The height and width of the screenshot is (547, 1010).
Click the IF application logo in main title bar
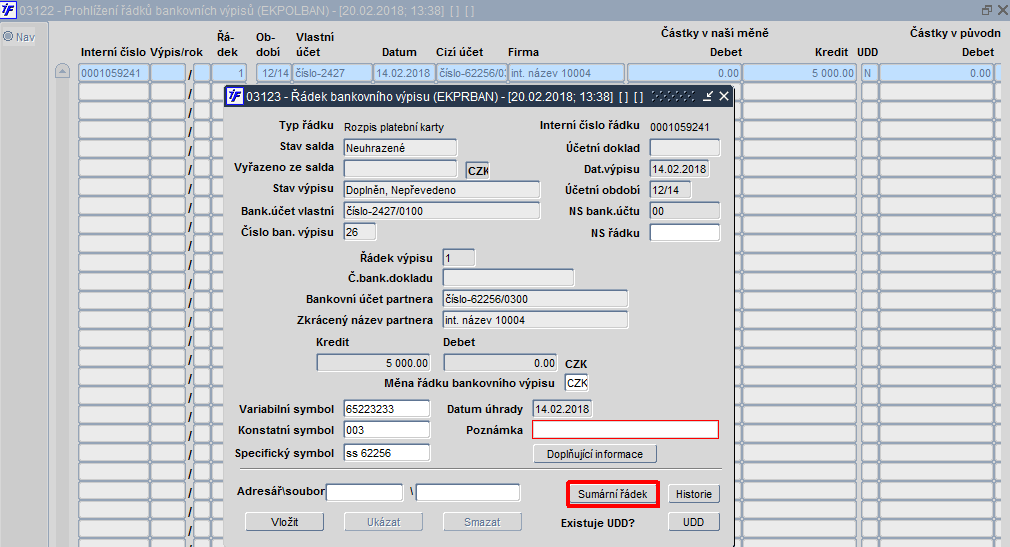[x=8, y=10]
